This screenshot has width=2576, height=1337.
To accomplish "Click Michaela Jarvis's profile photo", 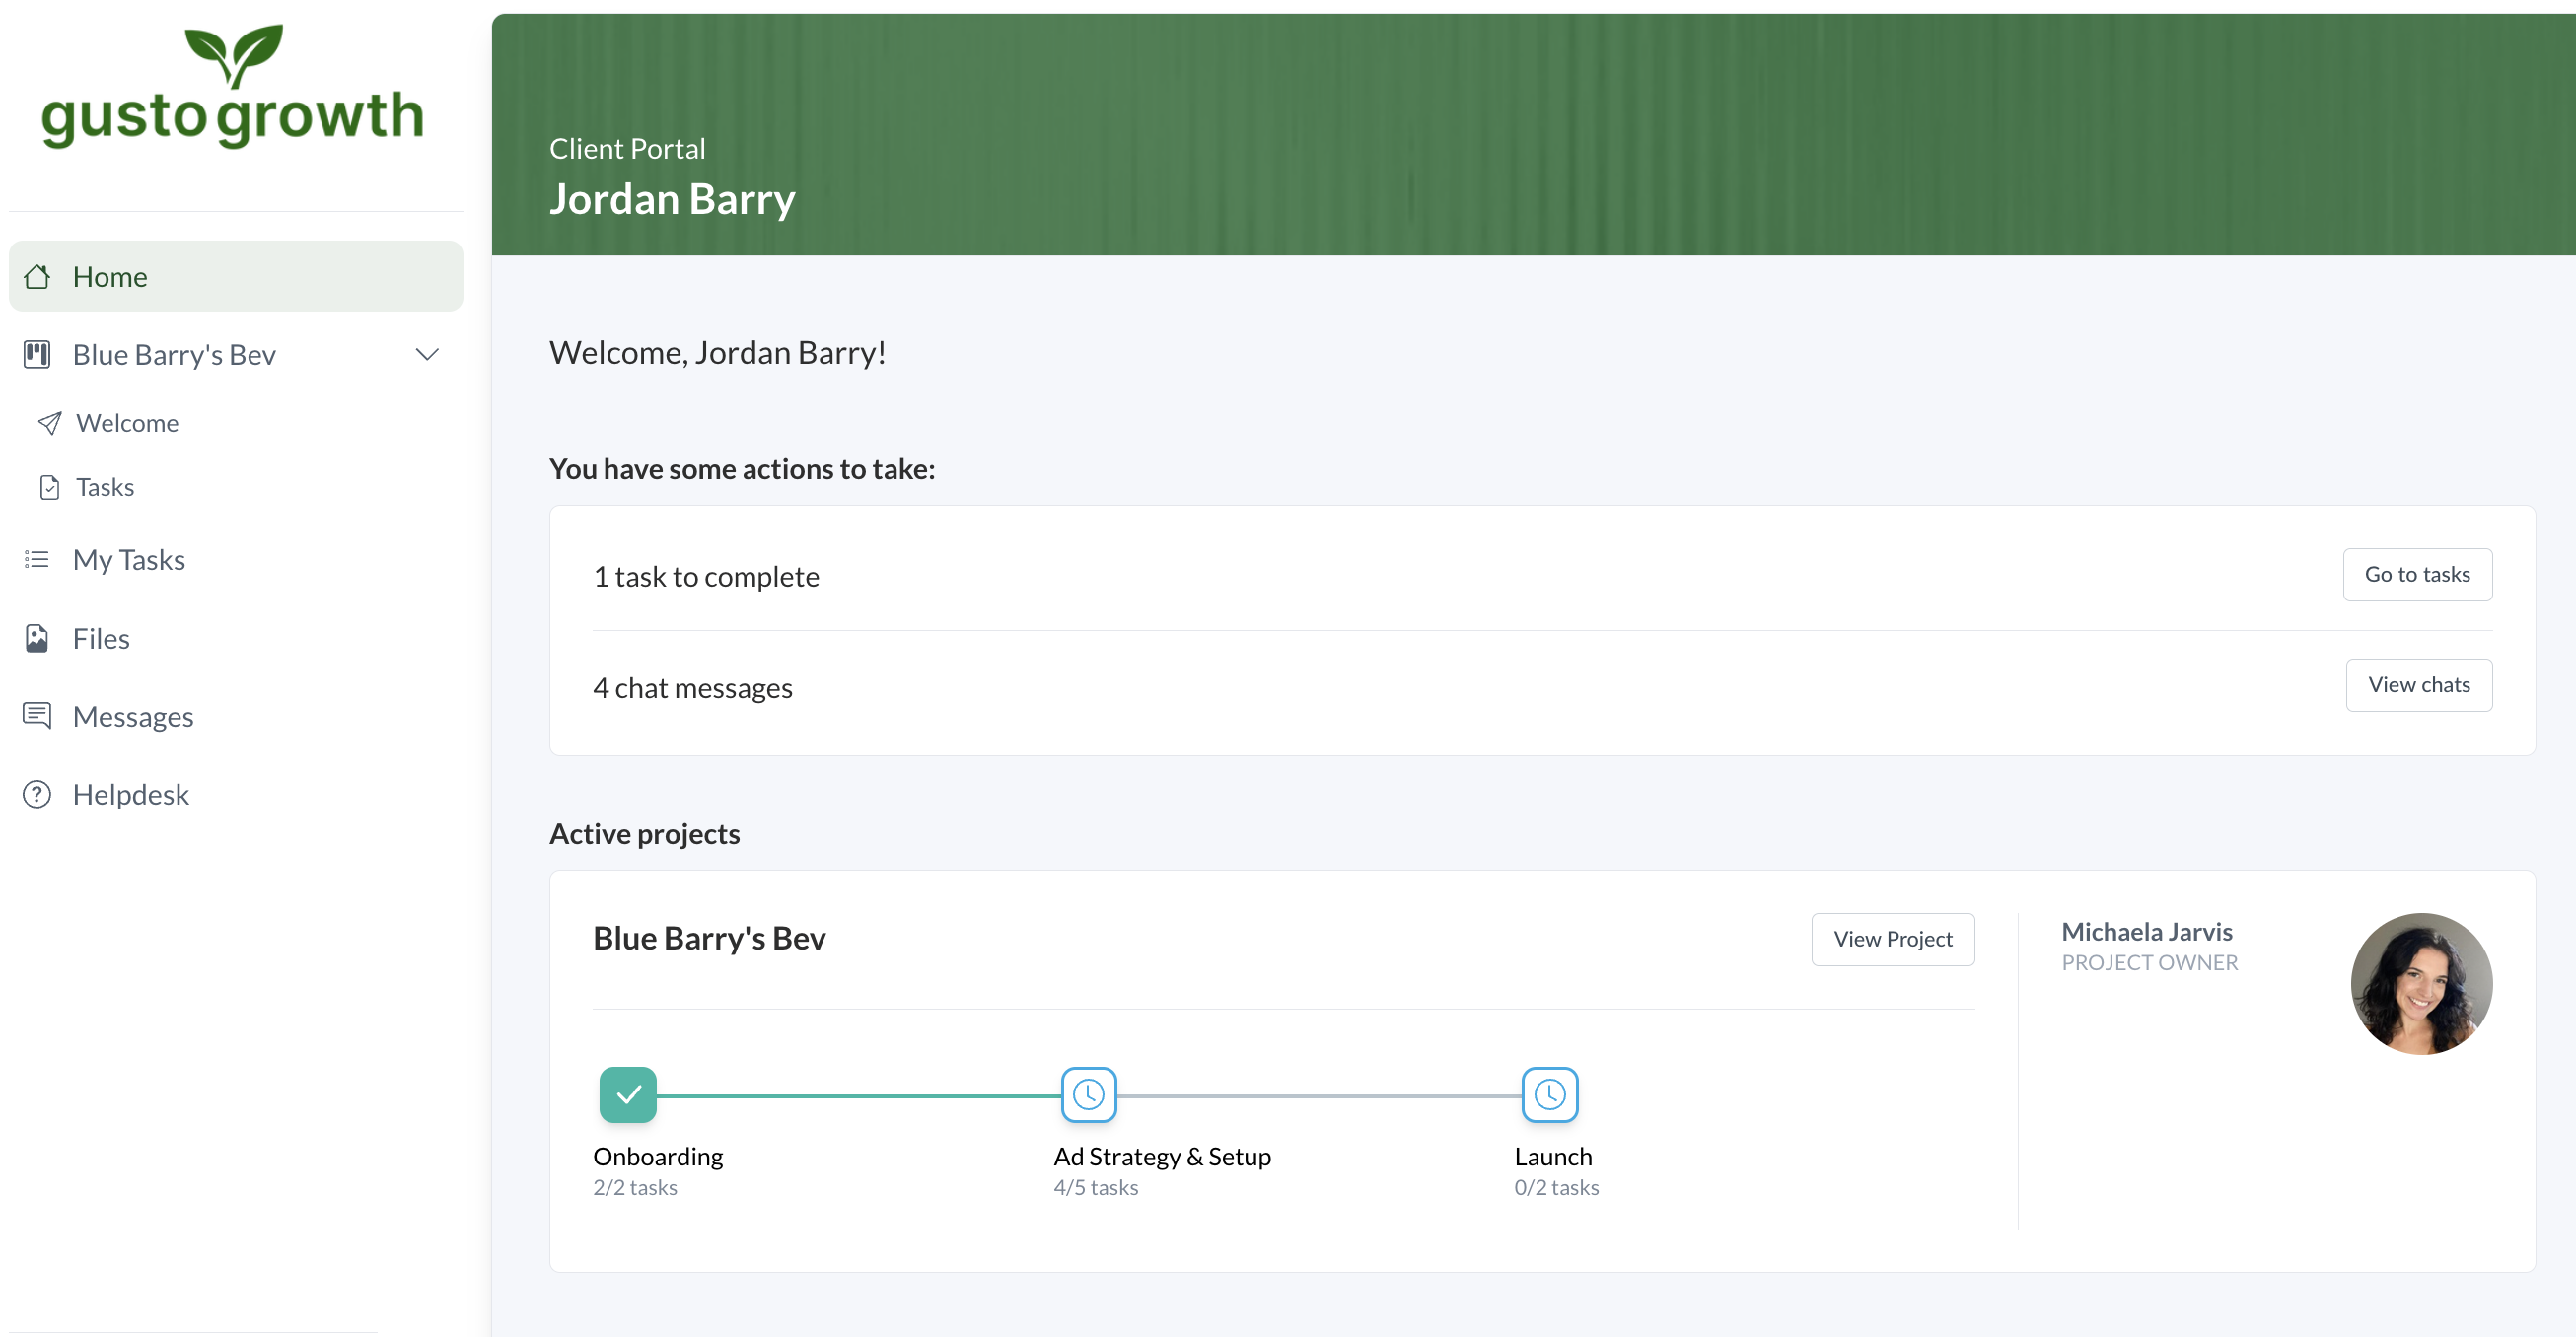I will 2420,983.
